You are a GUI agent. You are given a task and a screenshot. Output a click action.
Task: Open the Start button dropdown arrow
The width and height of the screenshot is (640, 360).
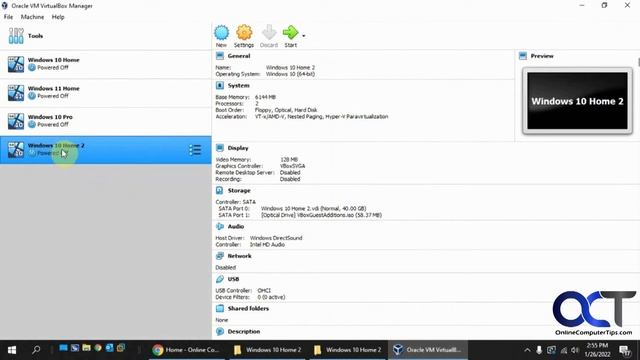tap(304, 36)
